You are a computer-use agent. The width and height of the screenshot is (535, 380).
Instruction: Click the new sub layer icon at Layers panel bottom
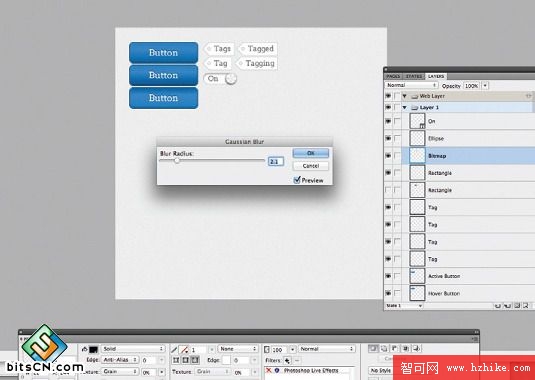click(507, 306)
